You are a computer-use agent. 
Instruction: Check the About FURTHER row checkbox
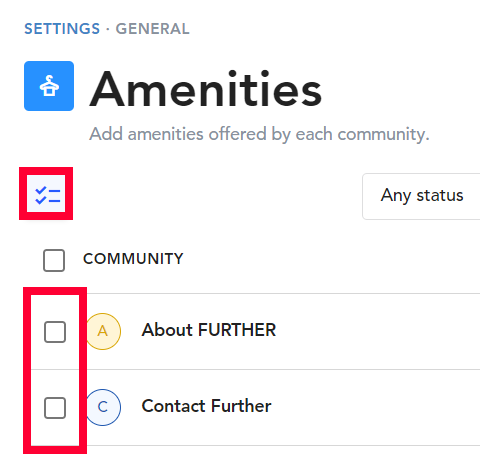[x=55, y=332]
